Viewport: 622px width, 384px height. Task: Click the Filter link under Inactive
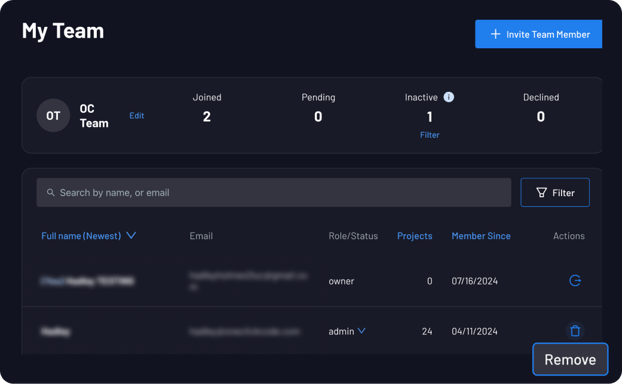click(x=430, y=135)
